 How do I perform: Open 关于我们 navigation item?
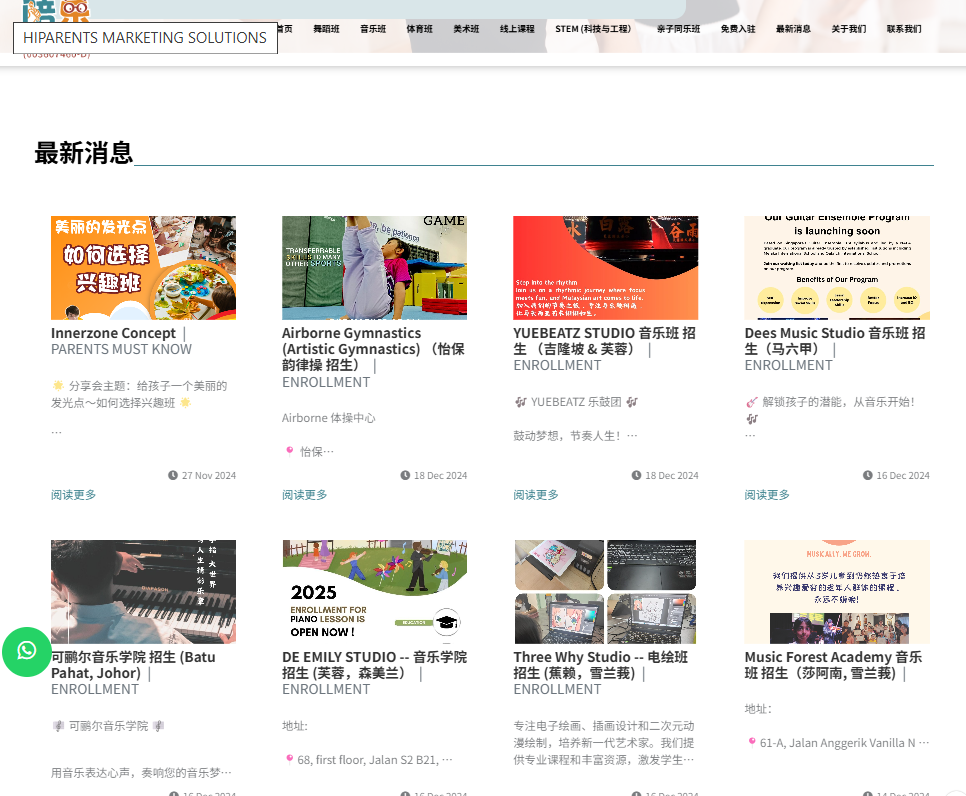point(849,29)
